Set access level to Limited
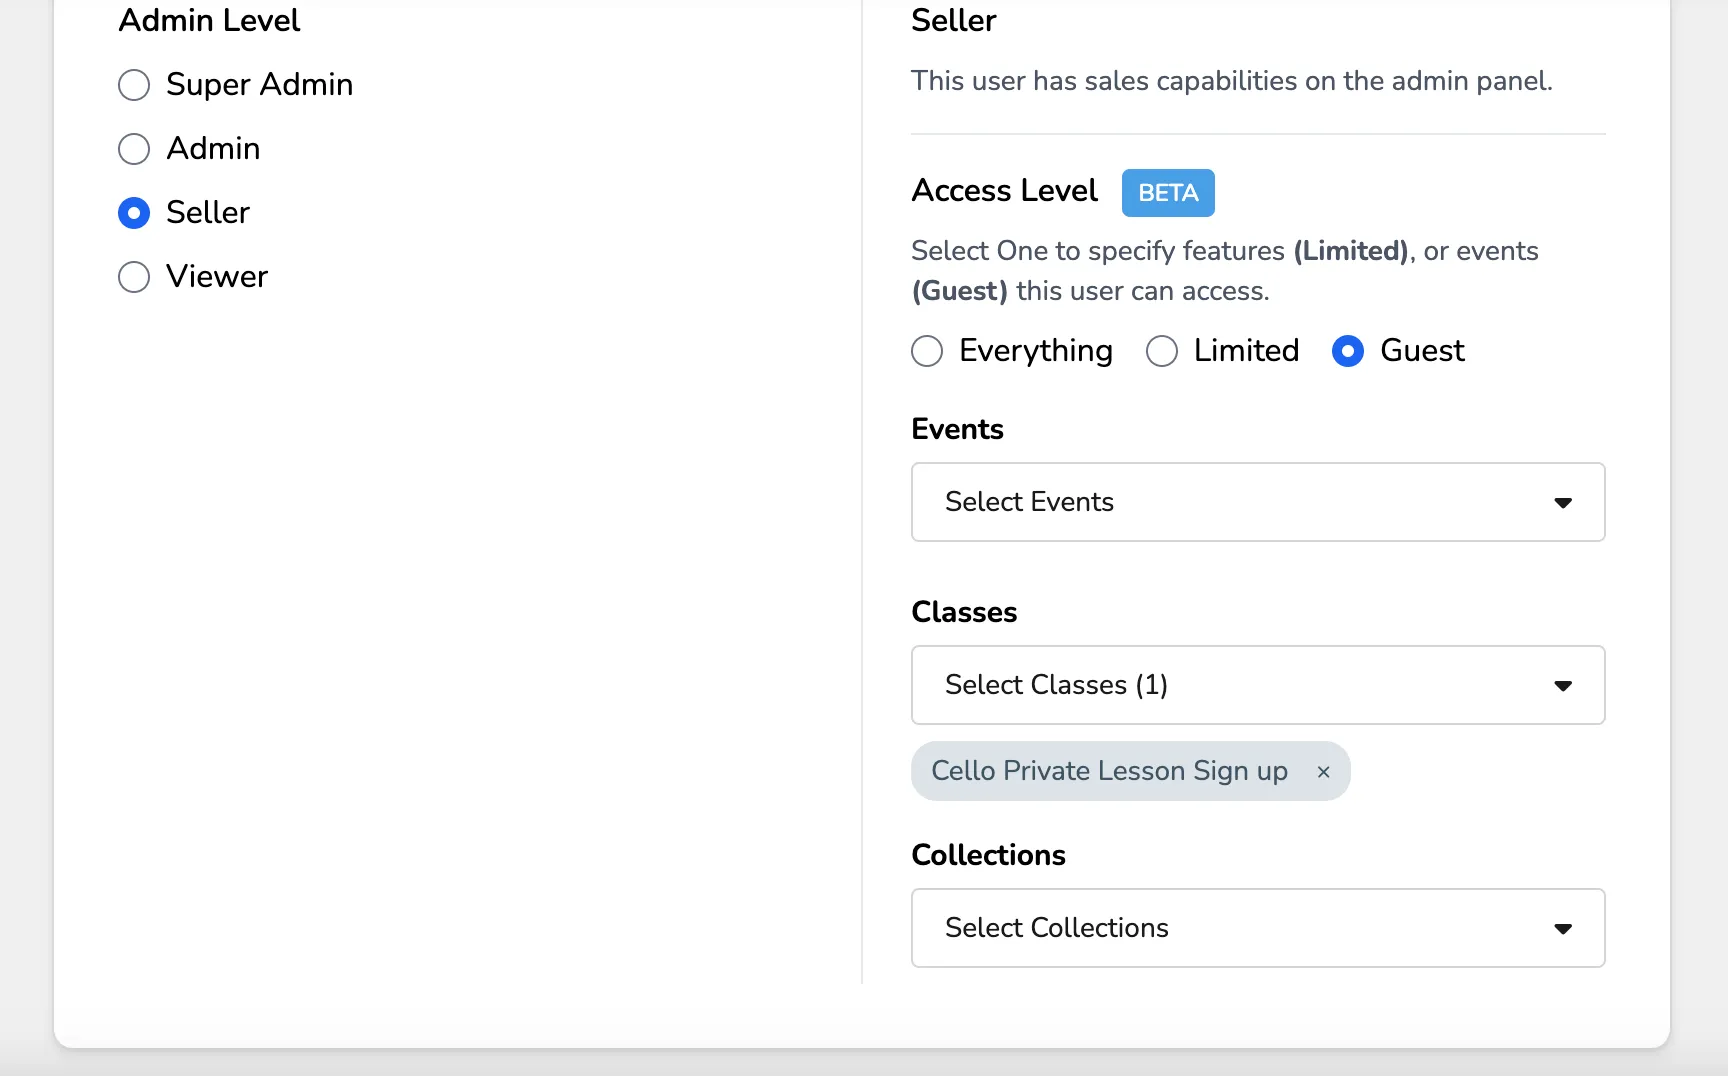1728x1076 pixels. pos(1162,351)
